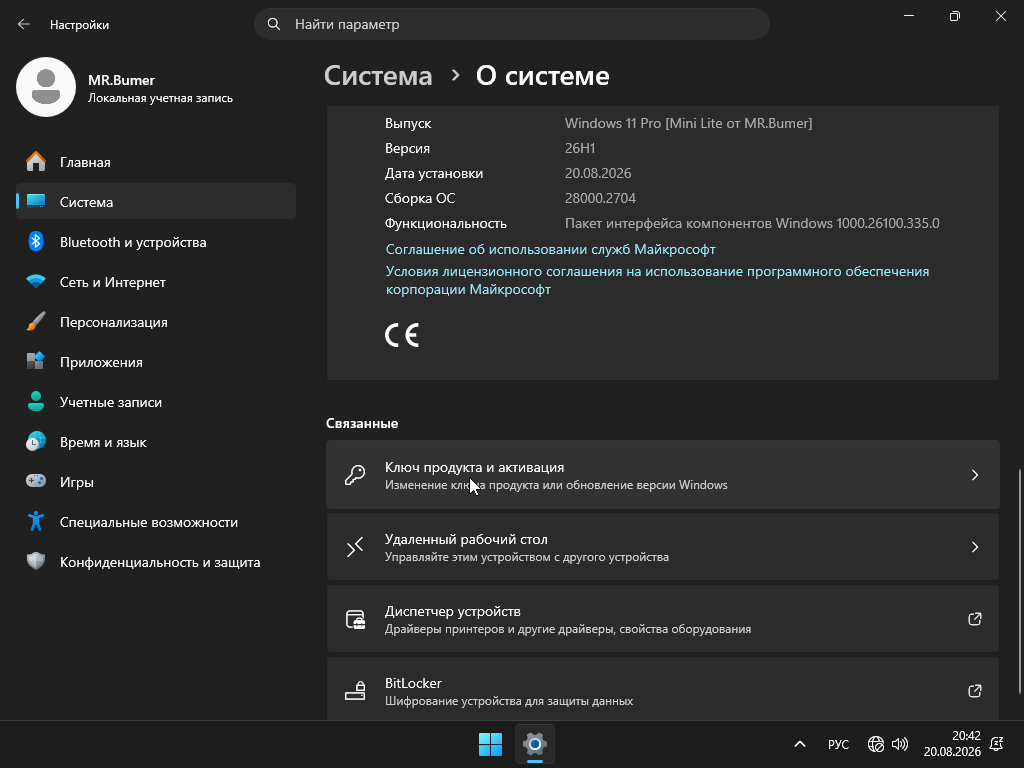
Task: Open Удаленный рабочий стол settings
Action: (662, 547)
